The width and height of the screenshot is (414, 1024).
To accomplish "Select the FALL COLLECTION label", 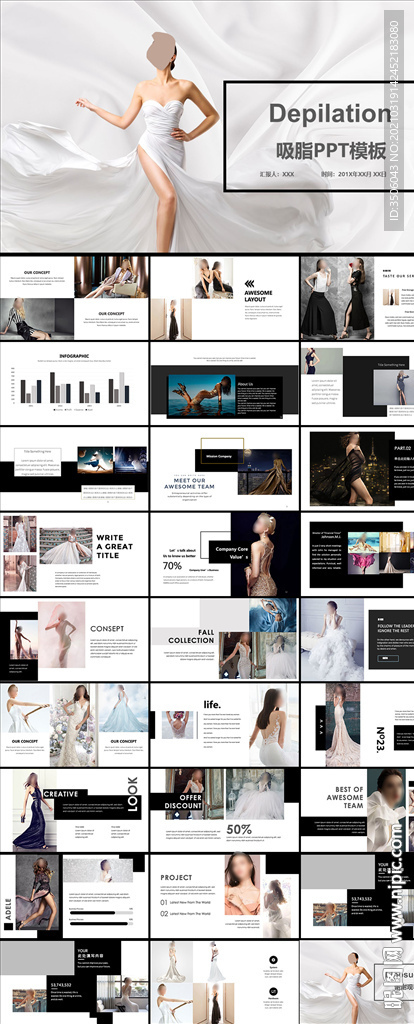I will (x=191, y=637).
